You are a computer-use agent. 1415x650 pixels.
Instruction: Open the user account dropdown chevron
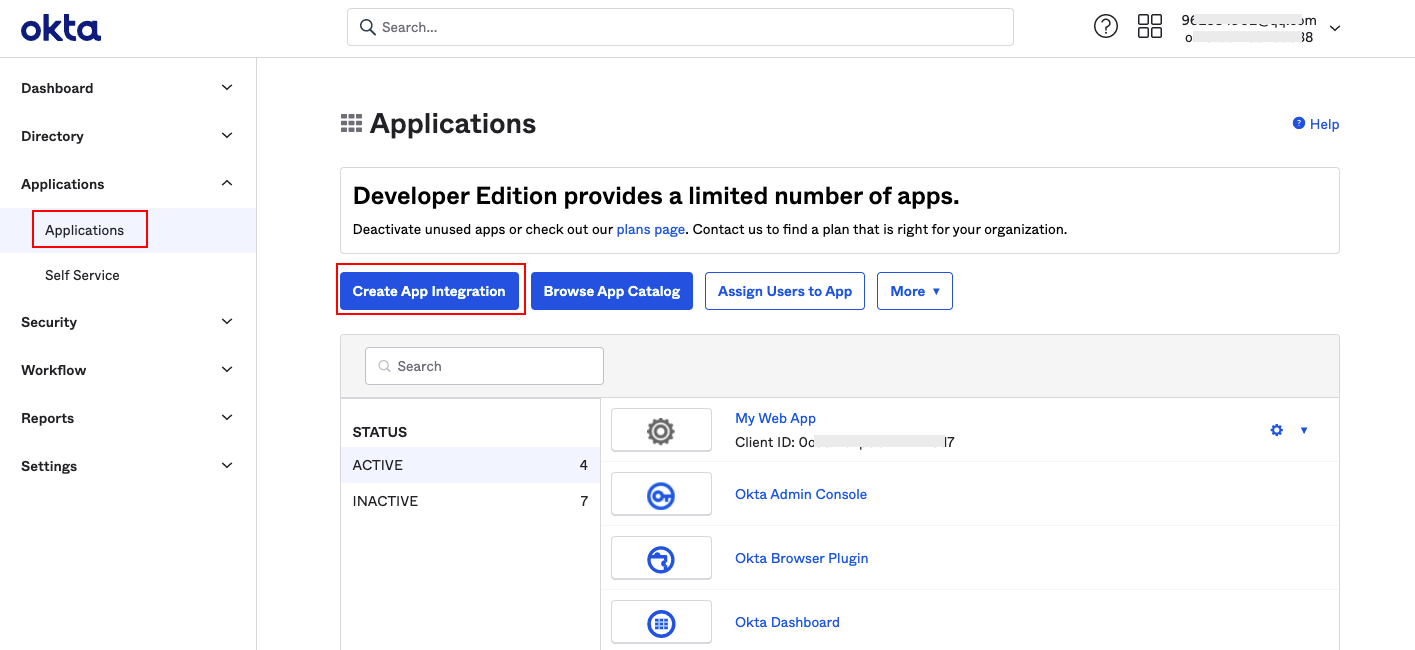pos(1334,28)
